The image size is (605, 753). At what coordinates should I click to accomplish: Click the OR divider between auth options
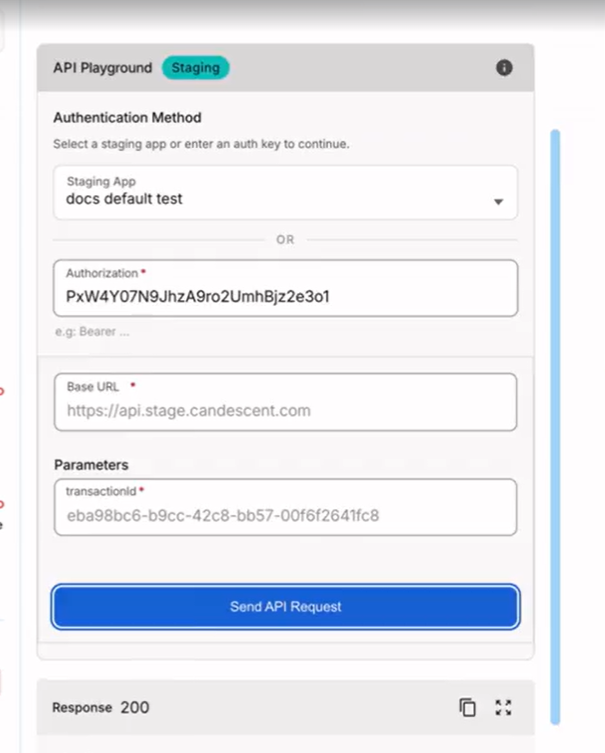pos(285,240)
